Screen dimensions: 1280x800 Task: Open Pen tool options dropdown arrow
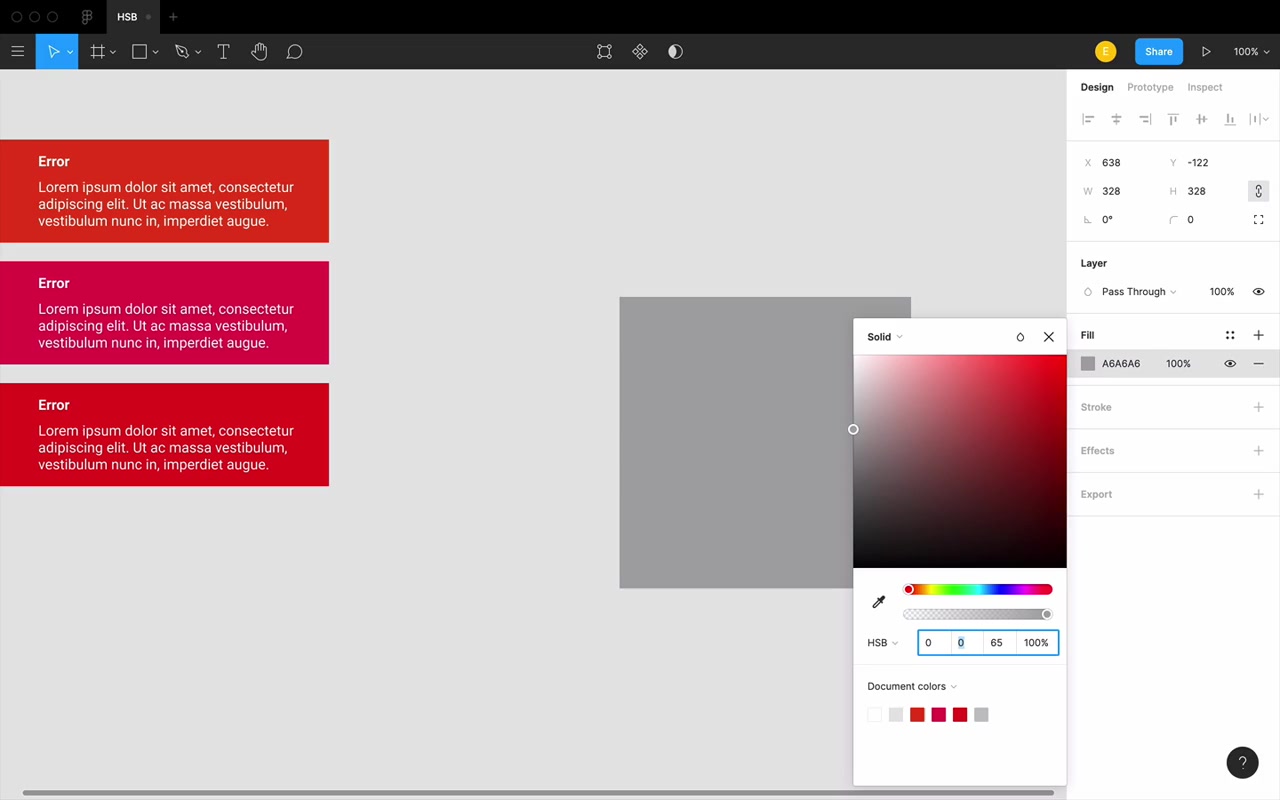(198, 52)
